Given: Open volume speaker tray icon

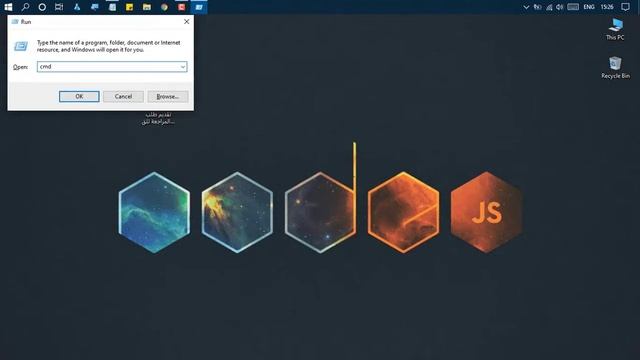Looking at the screenshot, I should [x=560, y=7].
